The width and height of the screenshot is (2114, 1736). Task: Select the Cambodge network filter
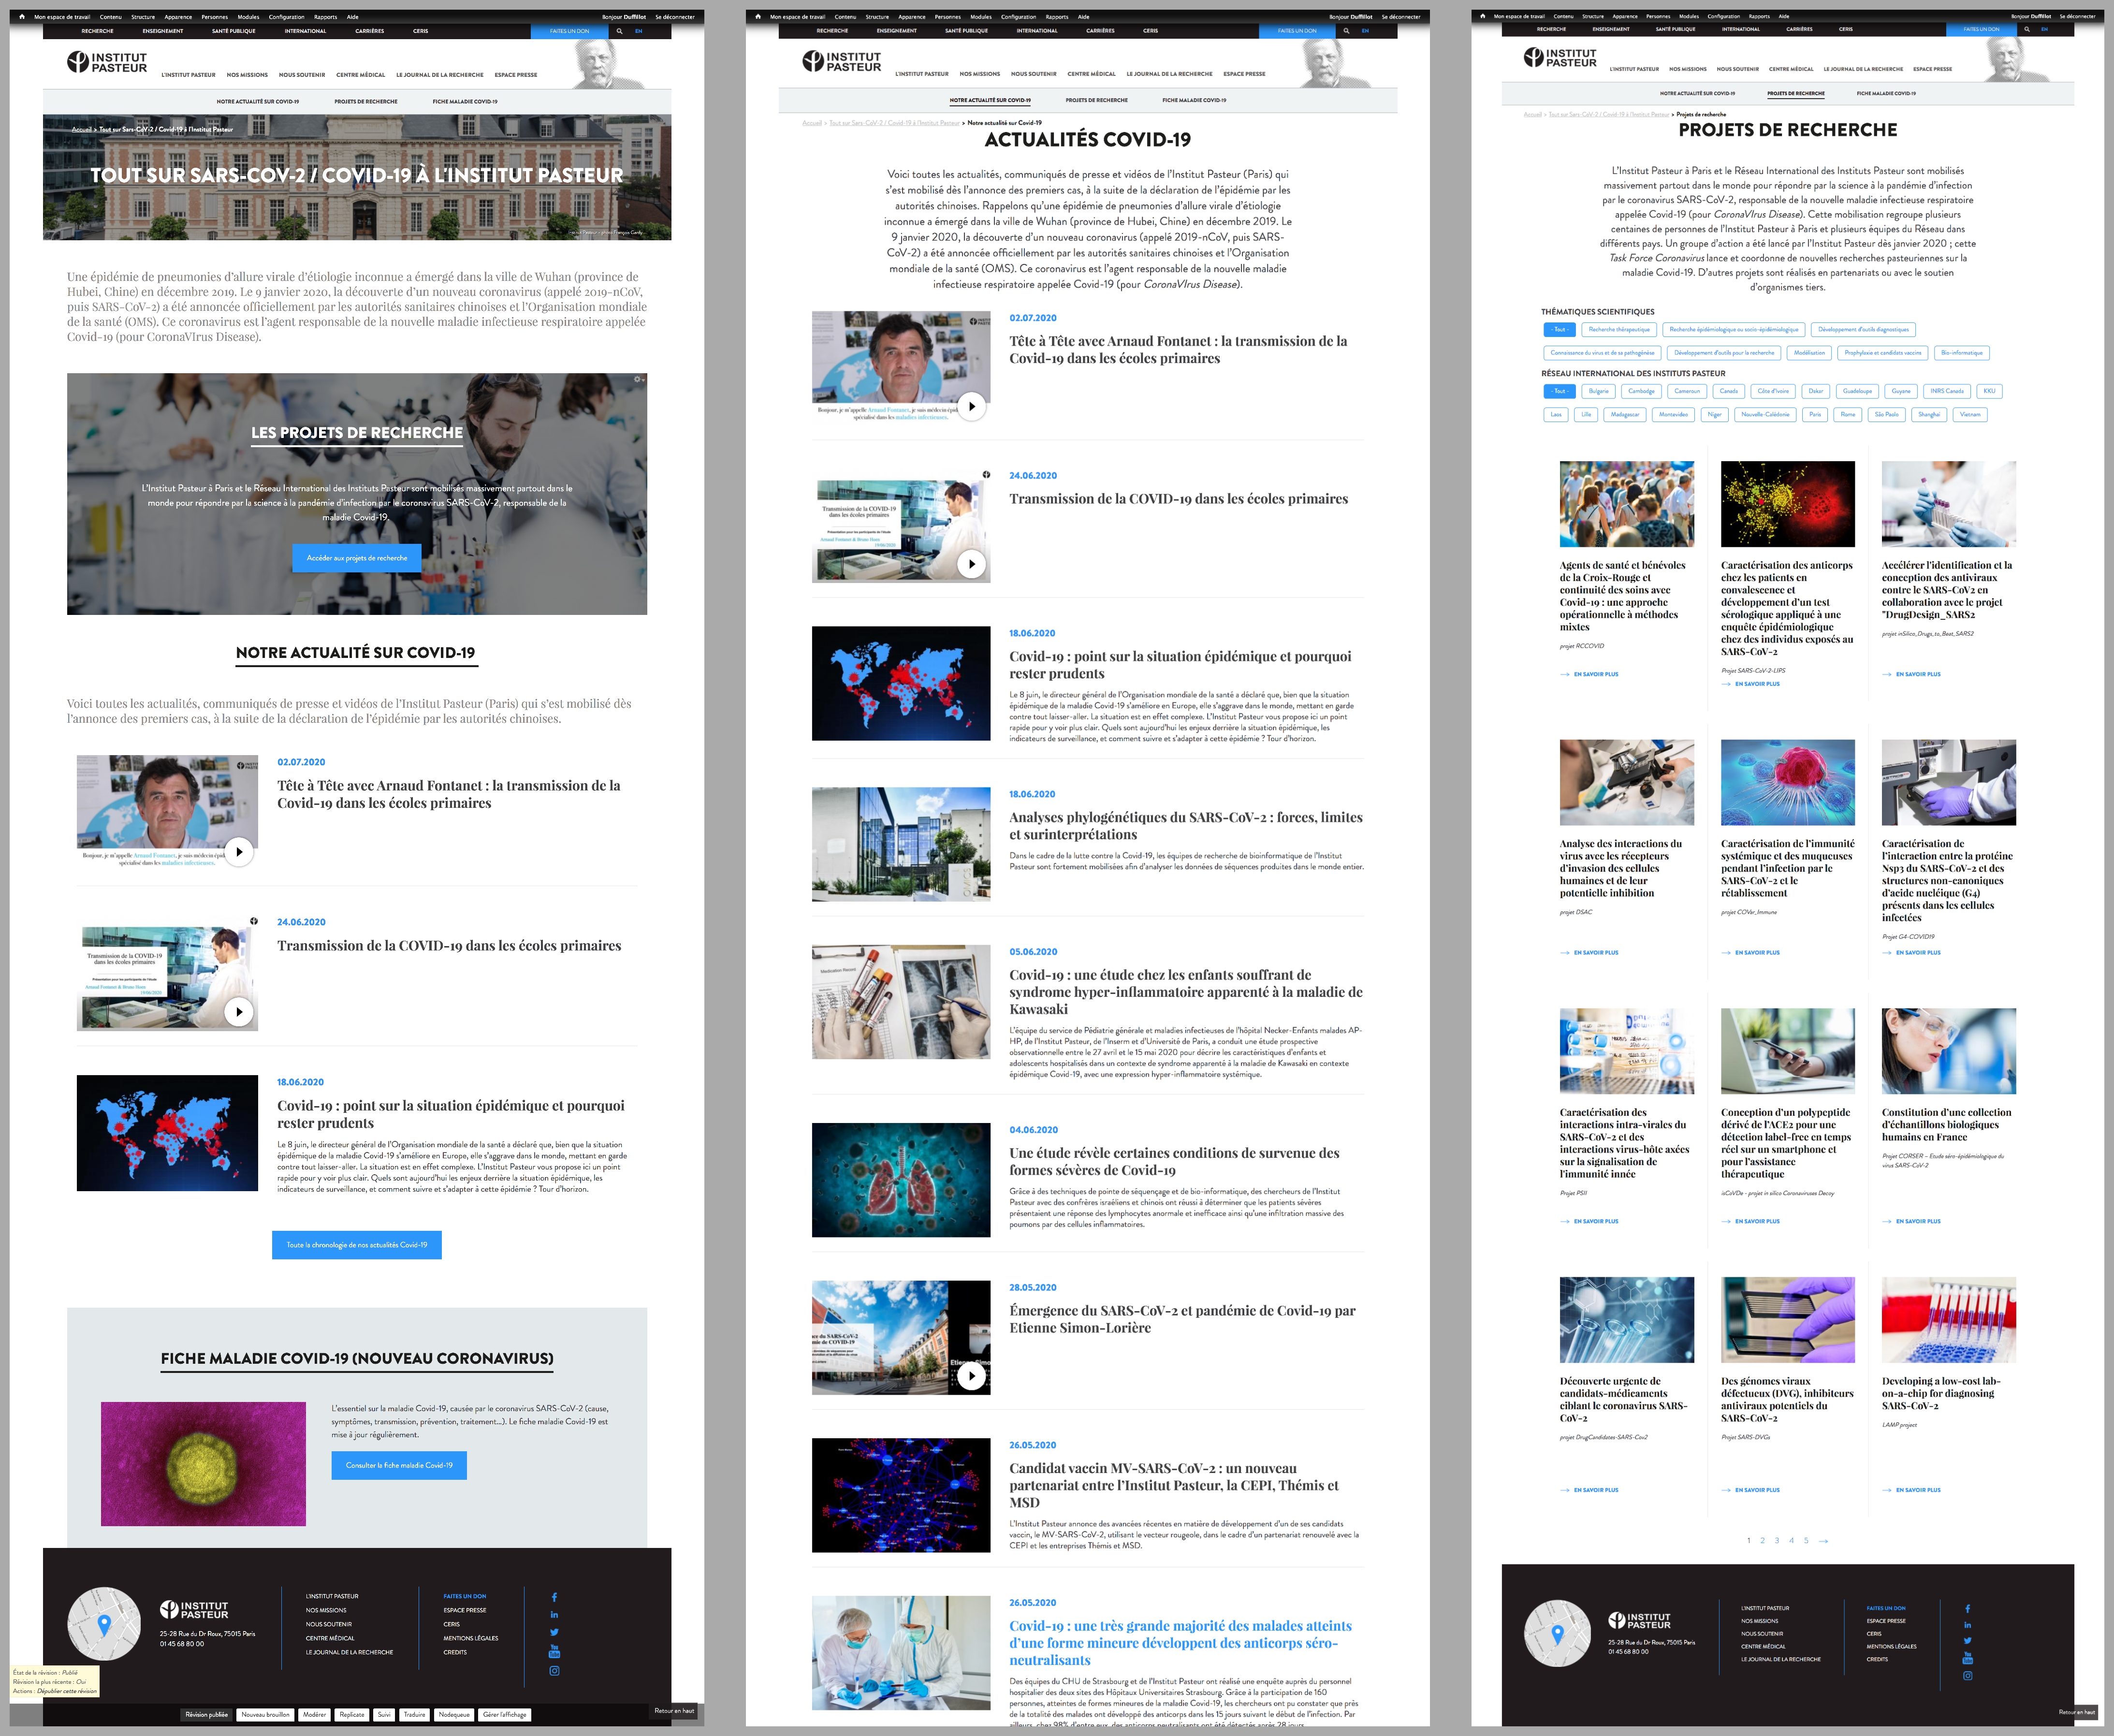click(x=1641, y=391)
